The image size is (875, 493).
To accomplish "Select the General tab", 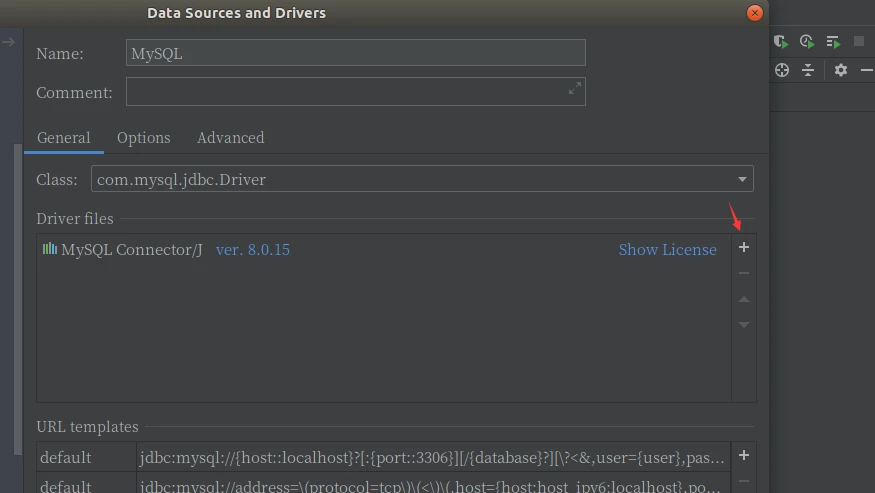I will tap(64, 138).
